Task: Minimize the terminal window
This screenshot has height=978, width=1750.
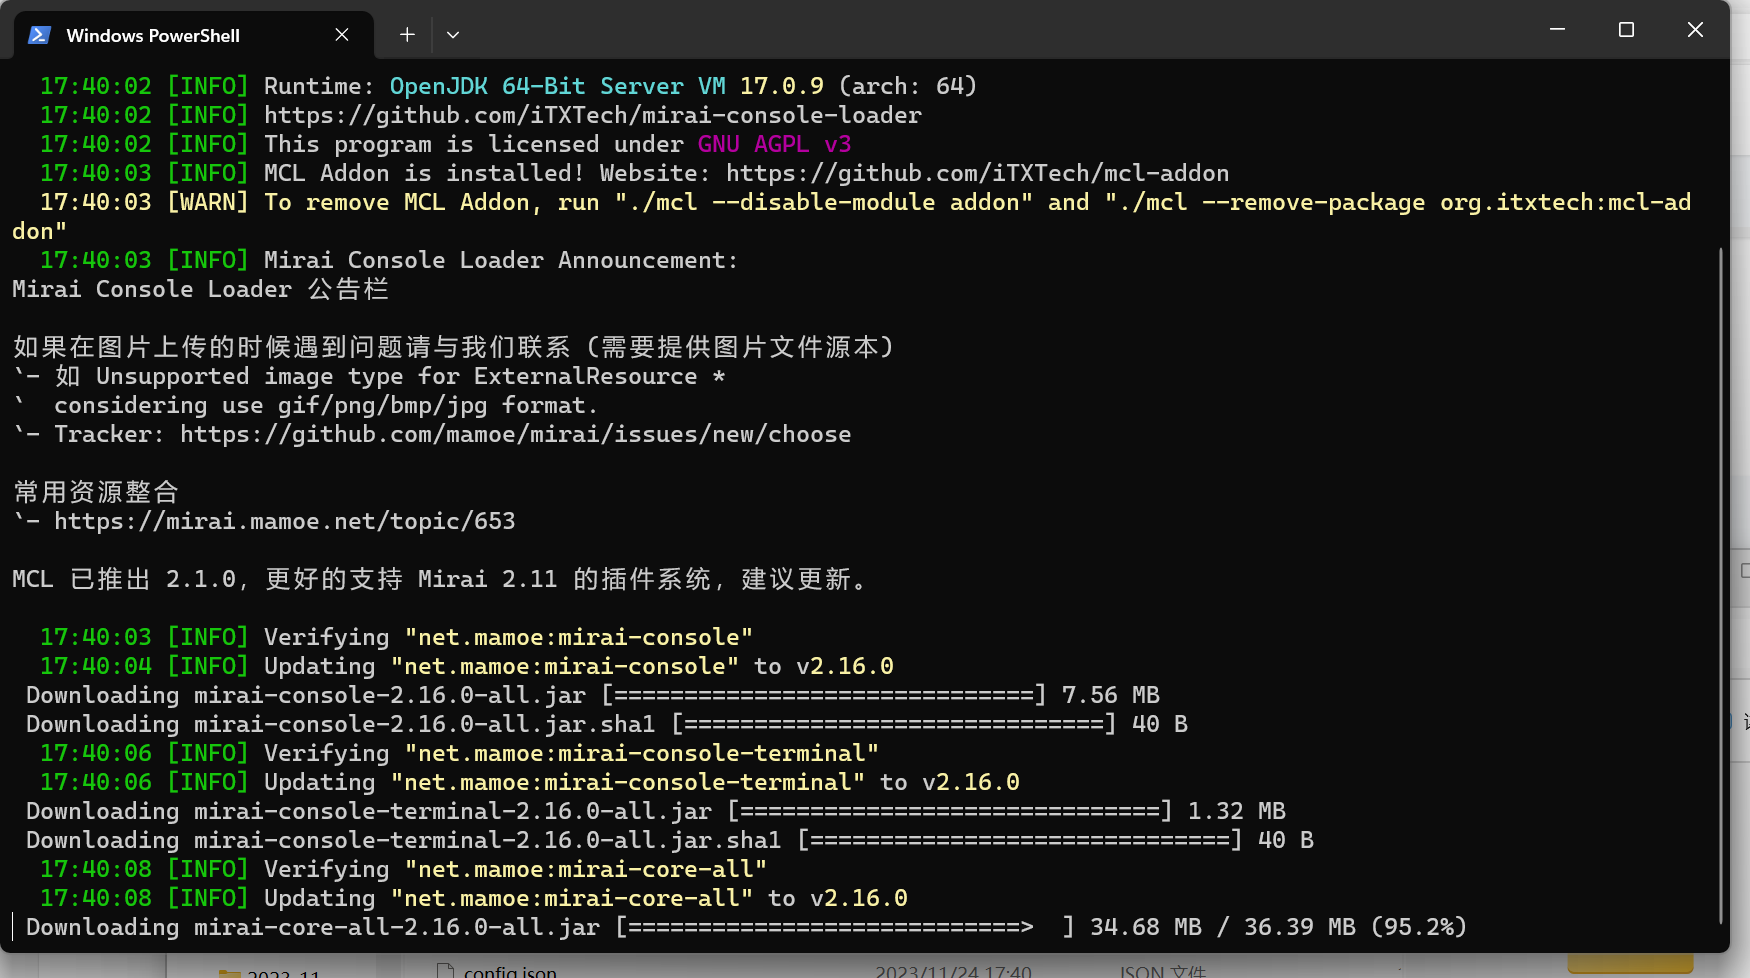Action: (x=1557, y=30)
